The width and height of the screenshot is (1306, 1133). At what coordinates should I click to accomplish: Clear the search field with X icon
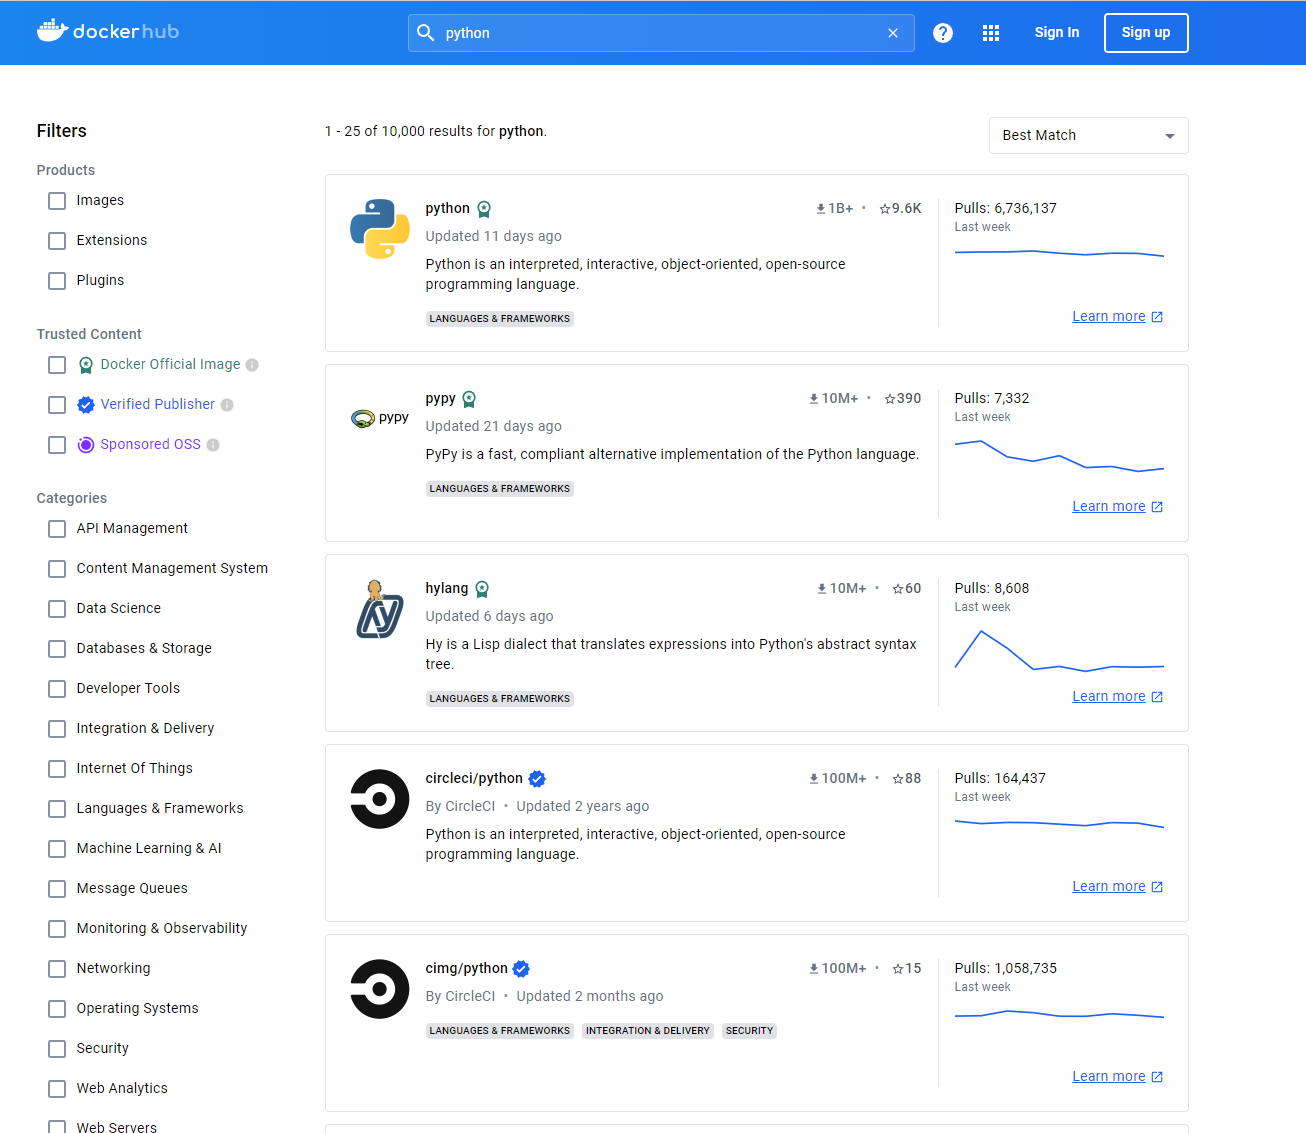coord(893,33)
